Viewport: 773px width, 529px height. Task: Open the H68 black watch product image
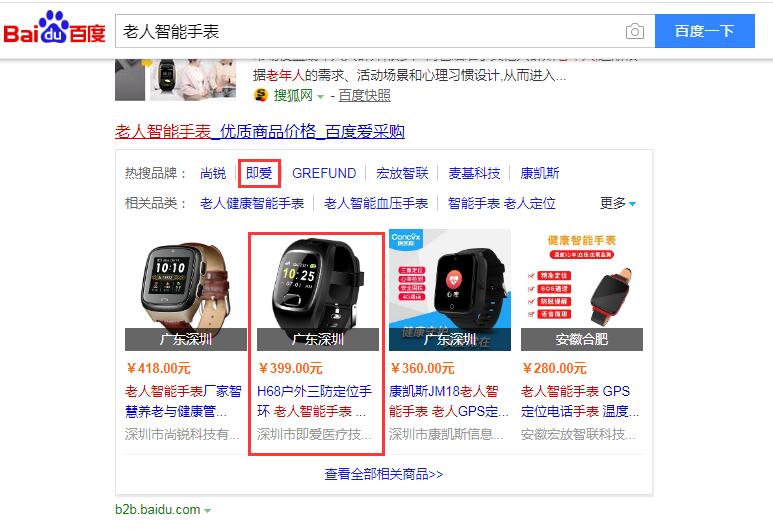pyautogui.click(x=318, y=292)
